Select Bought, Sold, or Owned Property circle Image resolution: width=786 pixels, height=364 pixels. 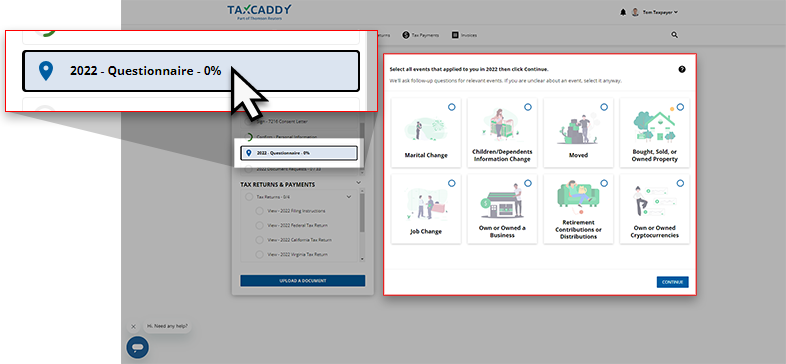tap(680, 107)
